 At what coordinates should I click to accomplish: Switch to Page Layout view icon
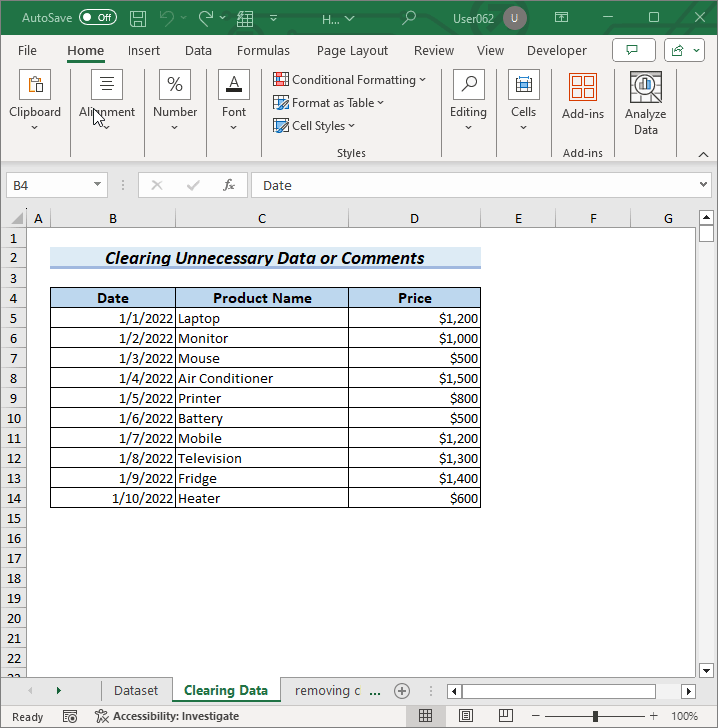tap(465, 715)
